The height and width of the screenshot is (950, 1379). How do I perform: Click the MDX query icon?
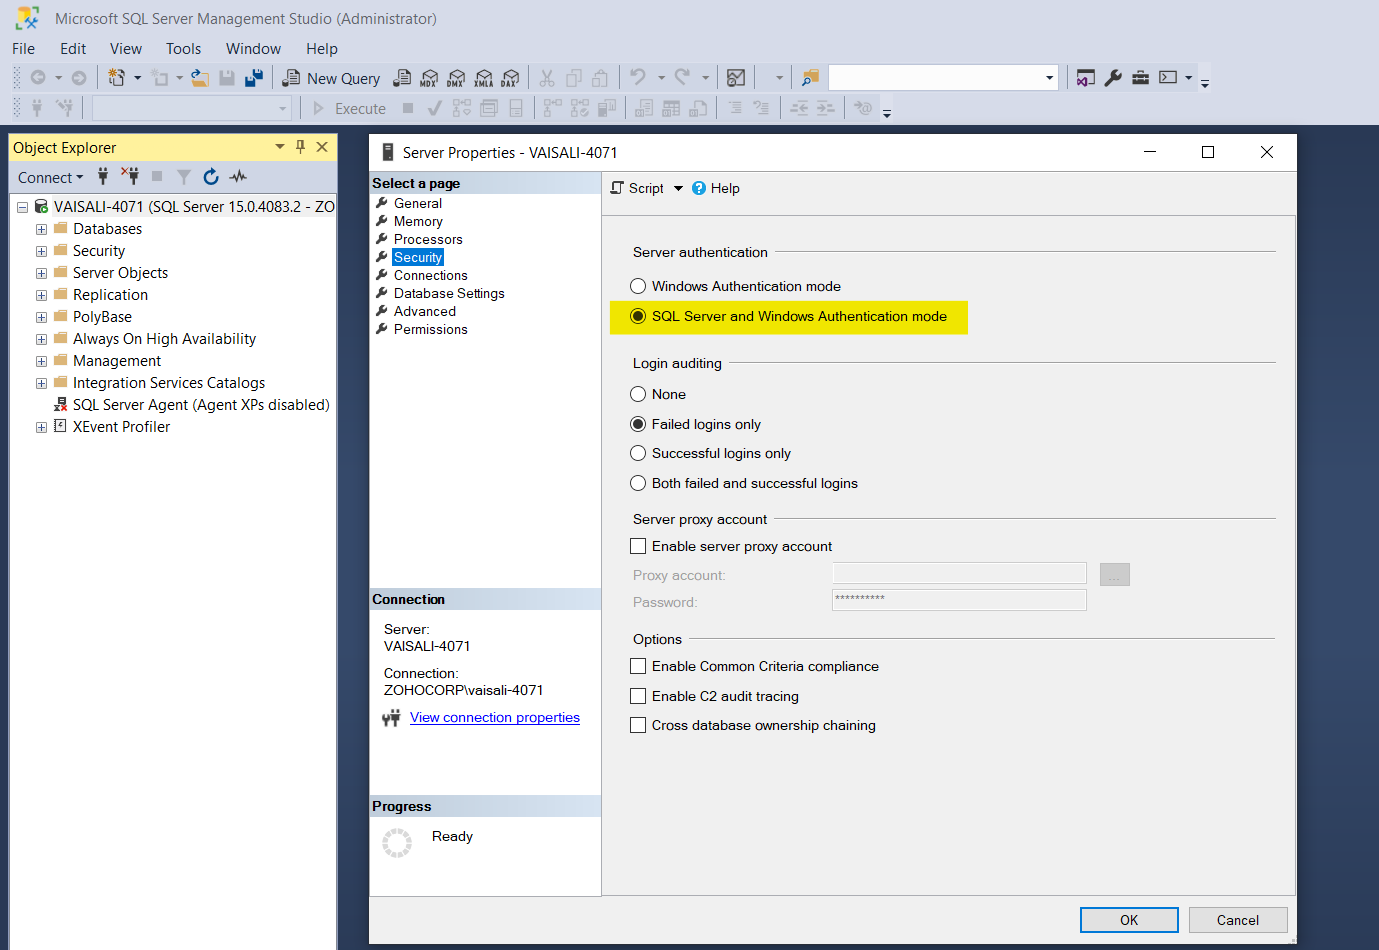[429, 78]
